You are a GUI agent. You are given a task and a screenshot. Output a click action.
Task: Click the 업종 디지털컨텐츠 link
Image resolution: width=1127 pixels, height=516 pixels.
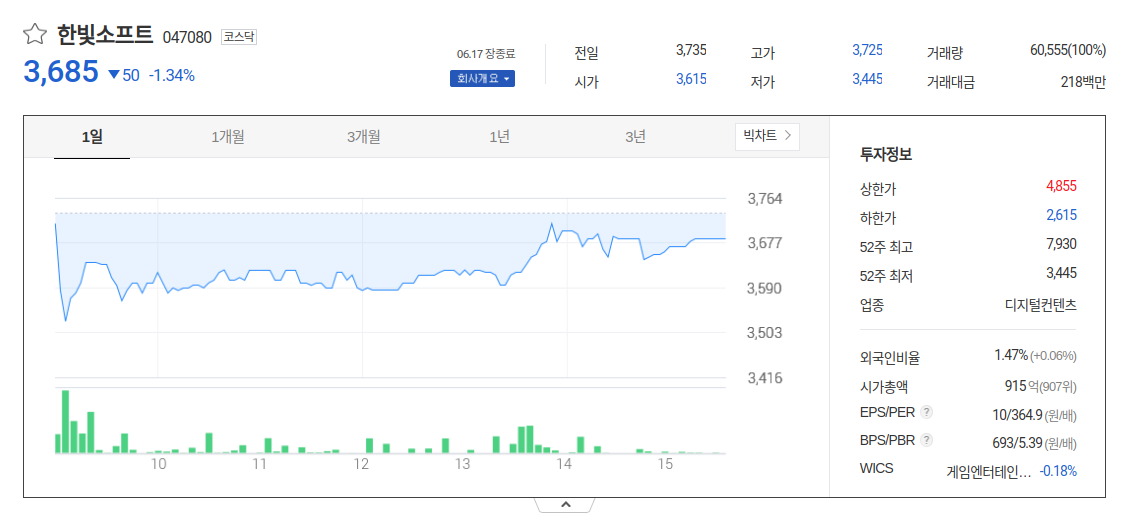tap(1041, 305)
